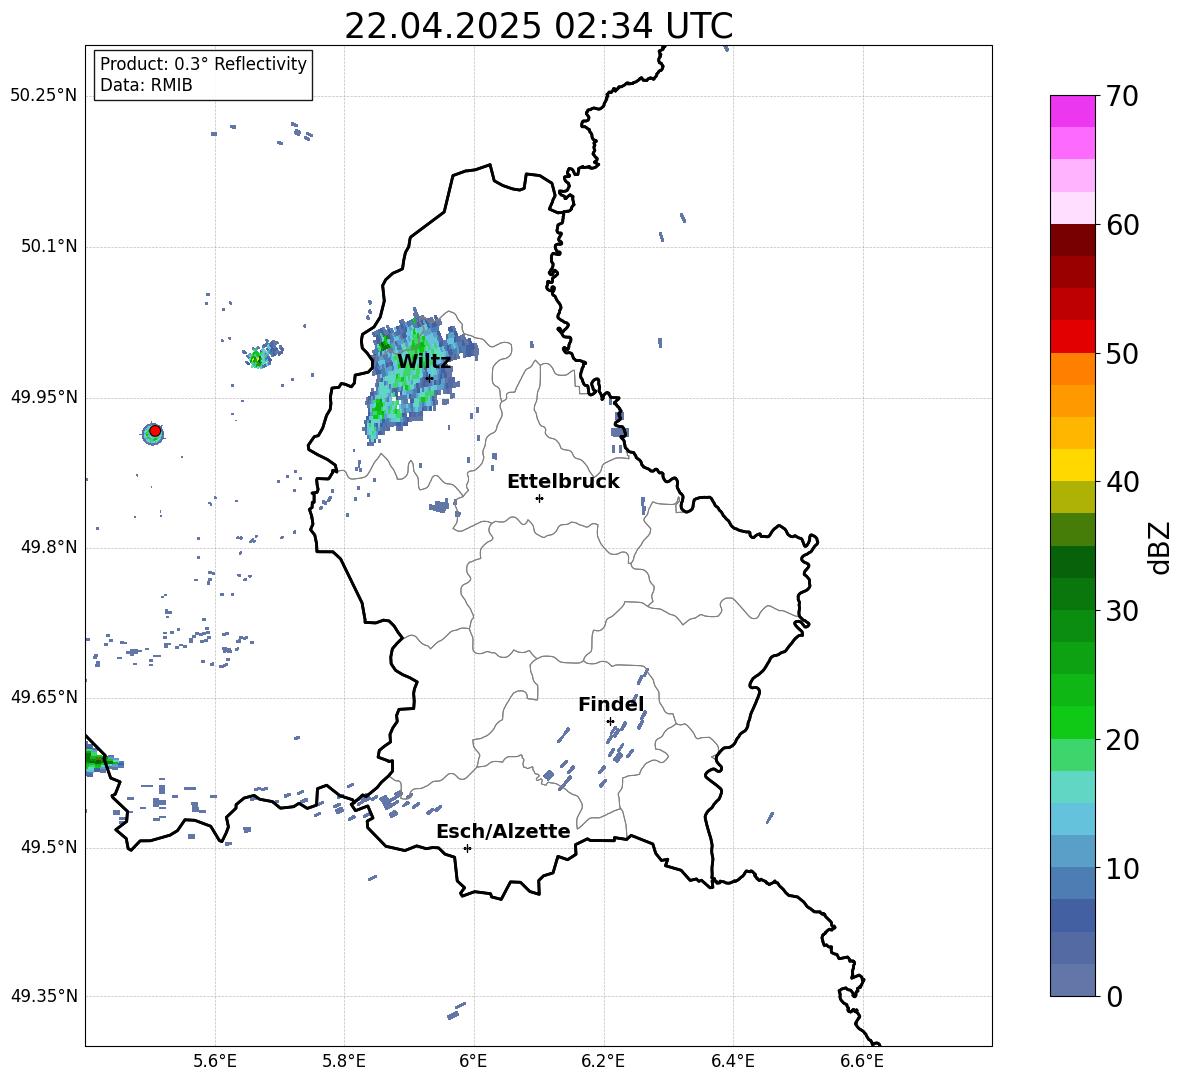The image size is (1184, 1081).
Task: Click the 6.4°E longitude label
Action: pyautogui.click(x=733, y=1061)
